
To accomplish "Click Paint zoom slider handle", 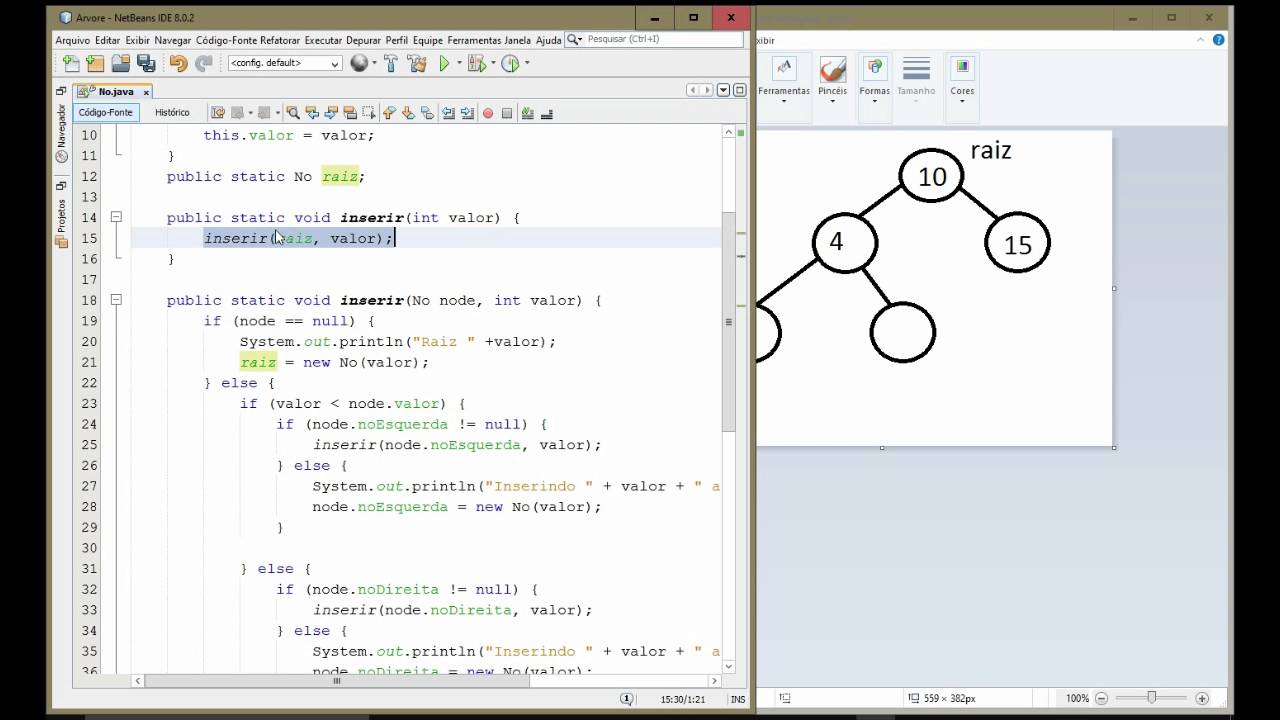I will tap(1153, 698).
